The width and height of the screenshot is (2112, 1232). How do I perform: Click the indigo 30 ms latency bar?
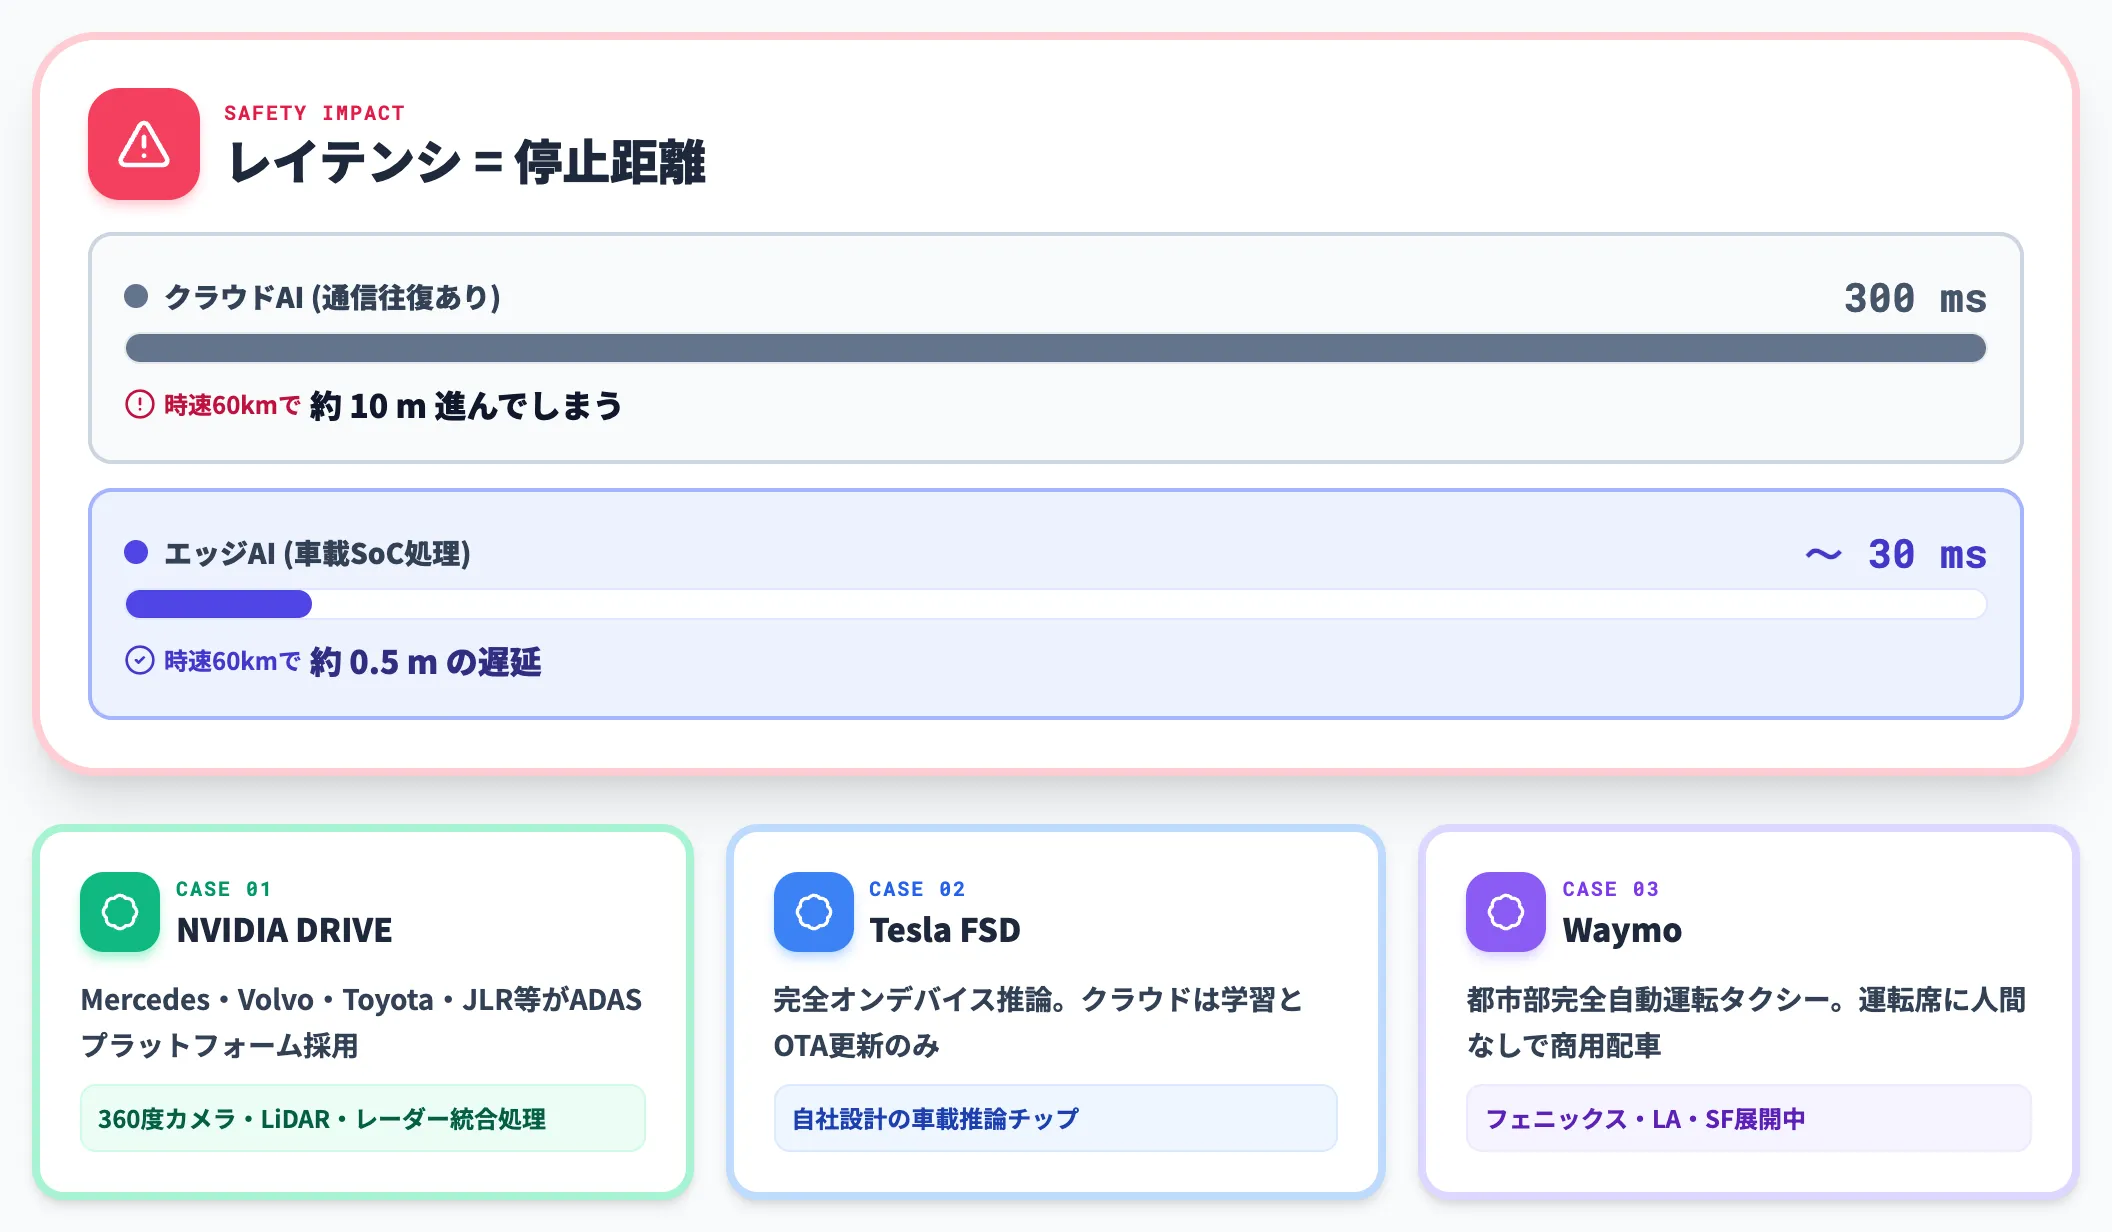219,604
